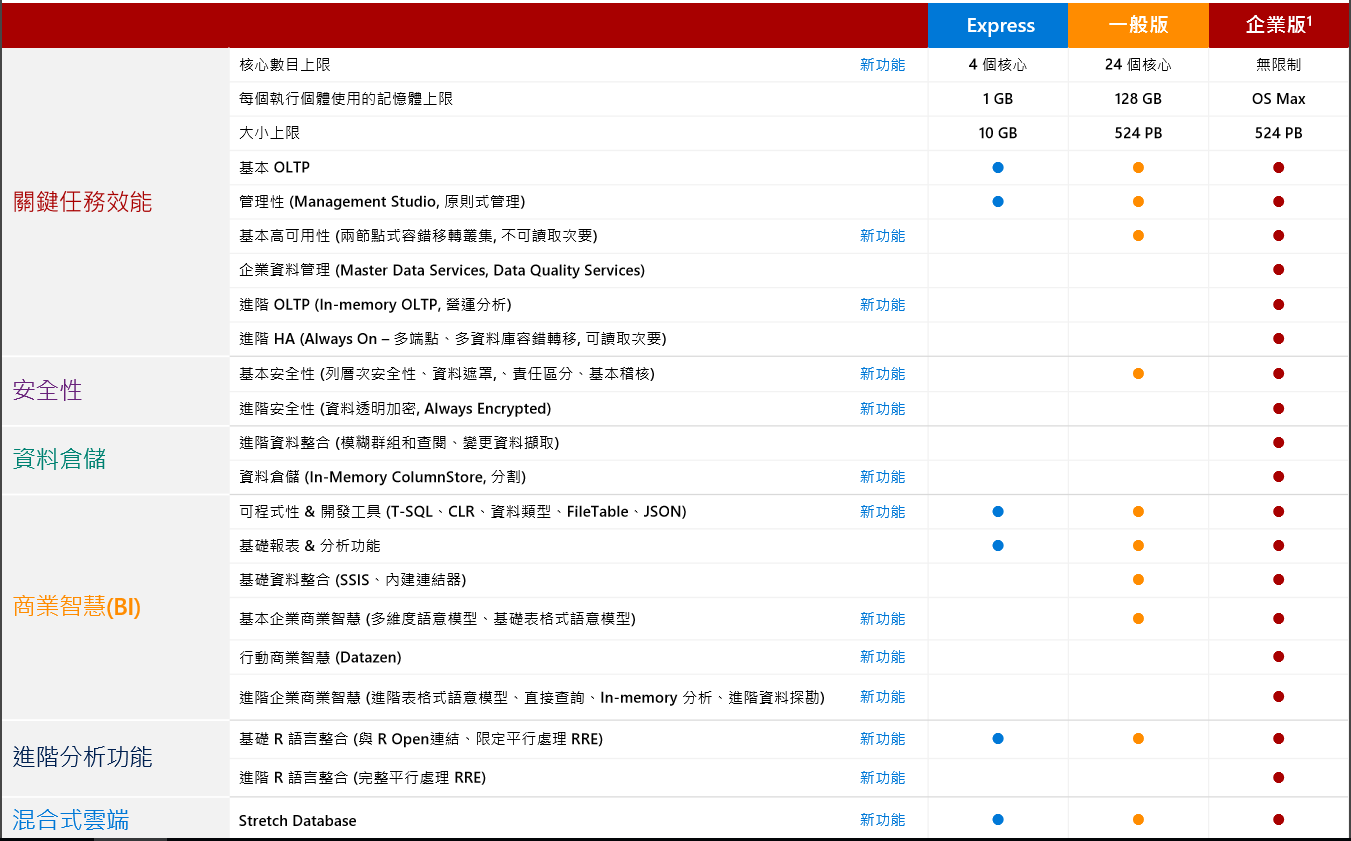Toggle the Express dot for 基礎 R 語言整合

tap(997, 738)
